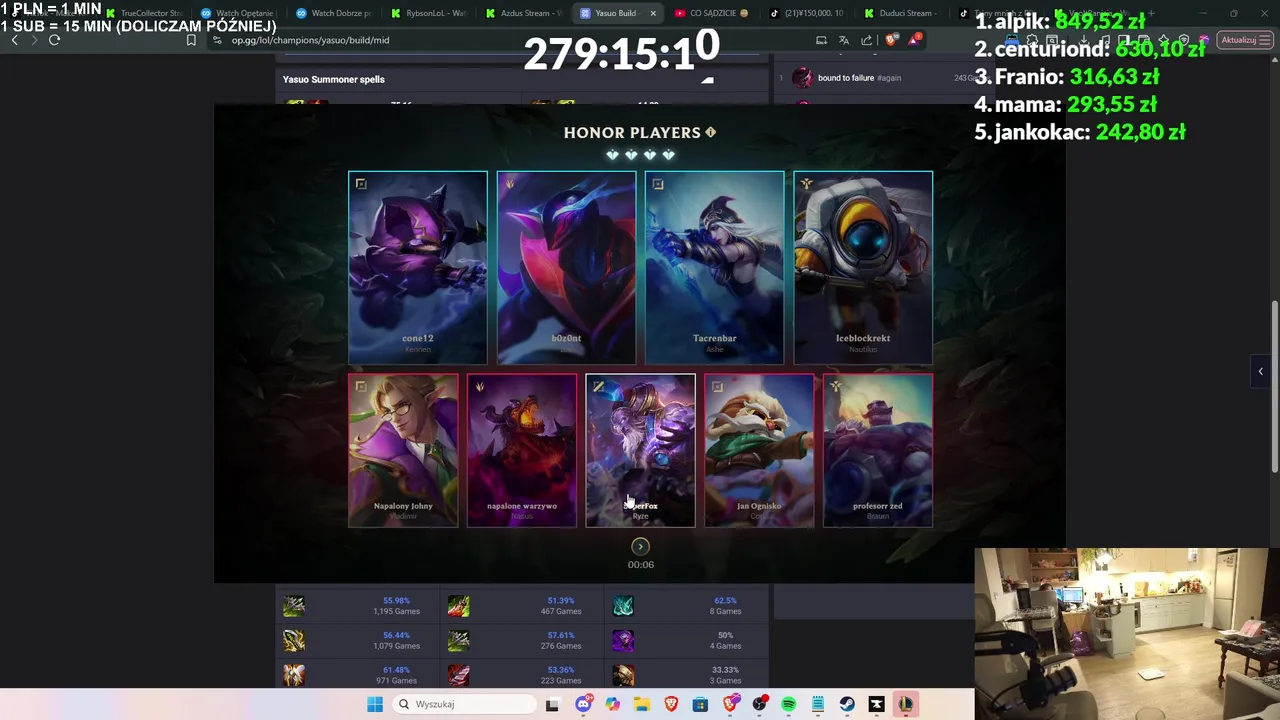
Task: Click the 3 Games item icon
Action: pos(623,675)
